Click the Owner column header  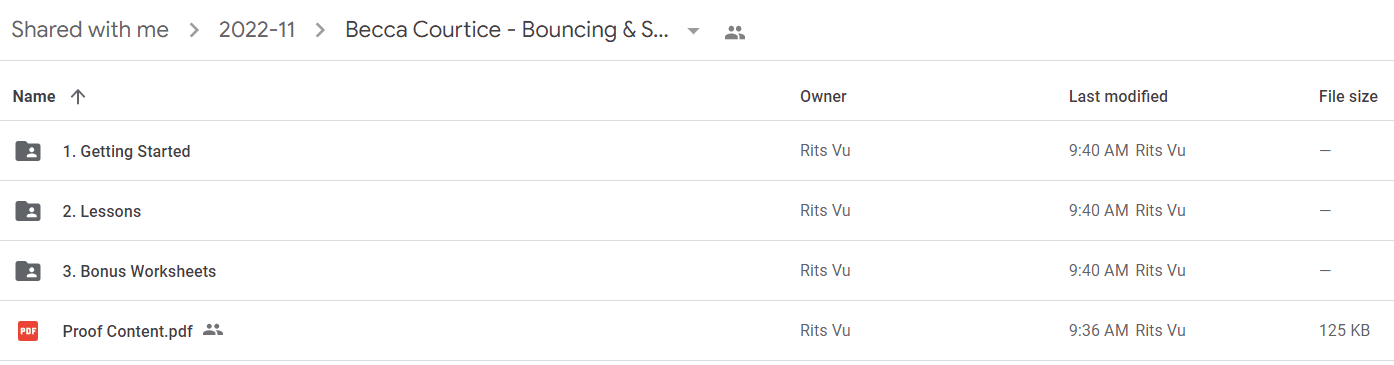[x=823, y=97]
